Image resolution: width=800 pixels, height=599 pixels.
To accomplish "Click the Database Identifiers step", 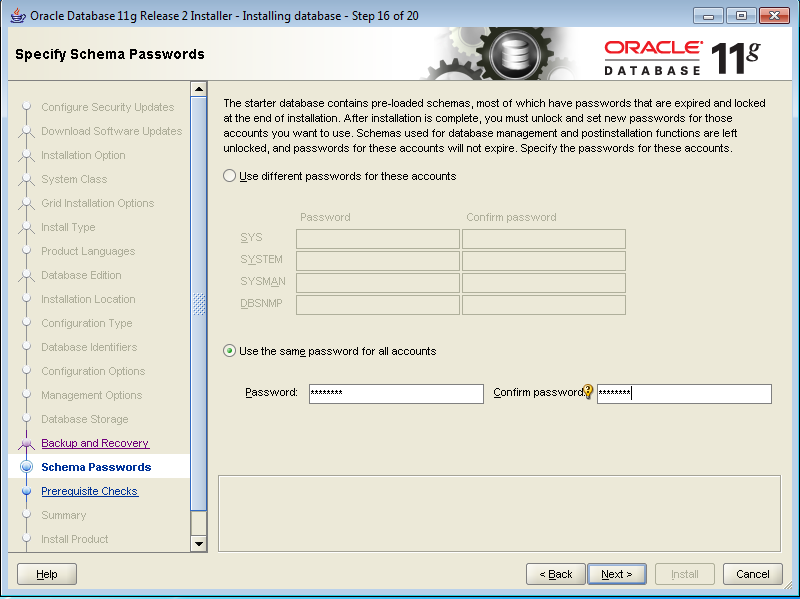I will (89, 347).
